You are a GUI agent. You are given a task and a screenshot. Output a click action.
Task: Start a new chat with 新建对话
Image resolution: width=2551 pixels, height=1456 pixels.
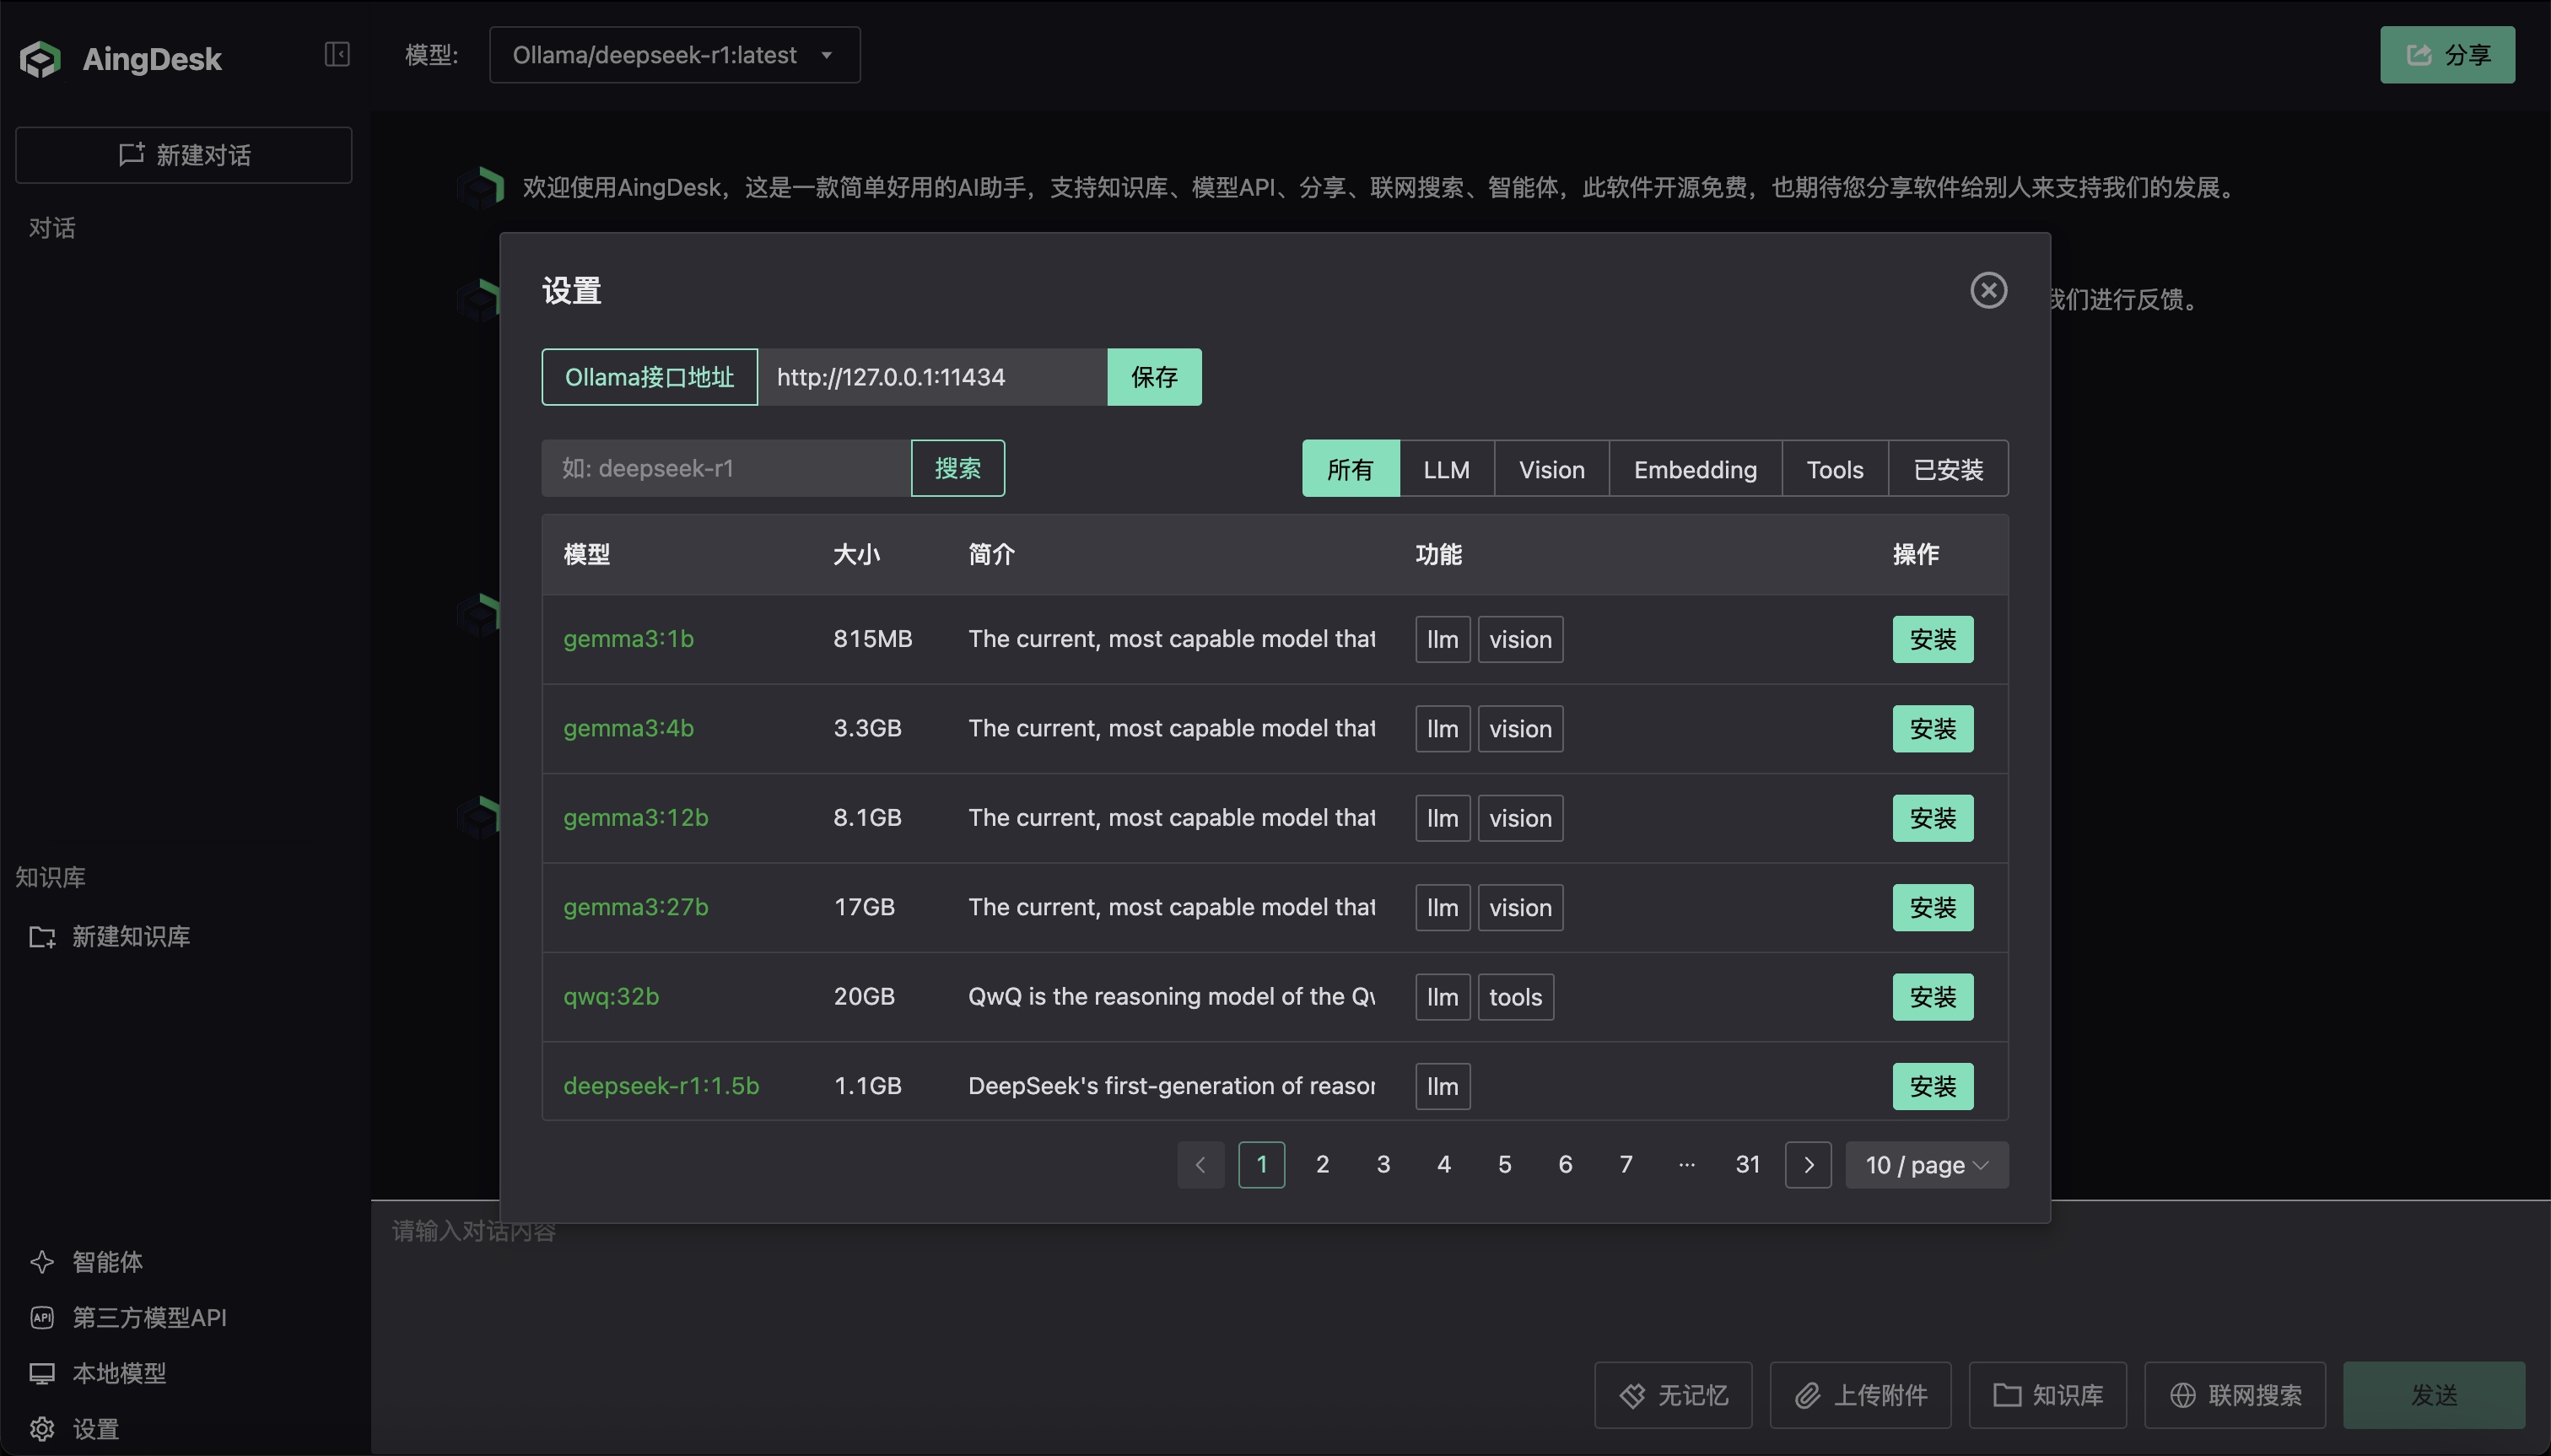point(184,155)
